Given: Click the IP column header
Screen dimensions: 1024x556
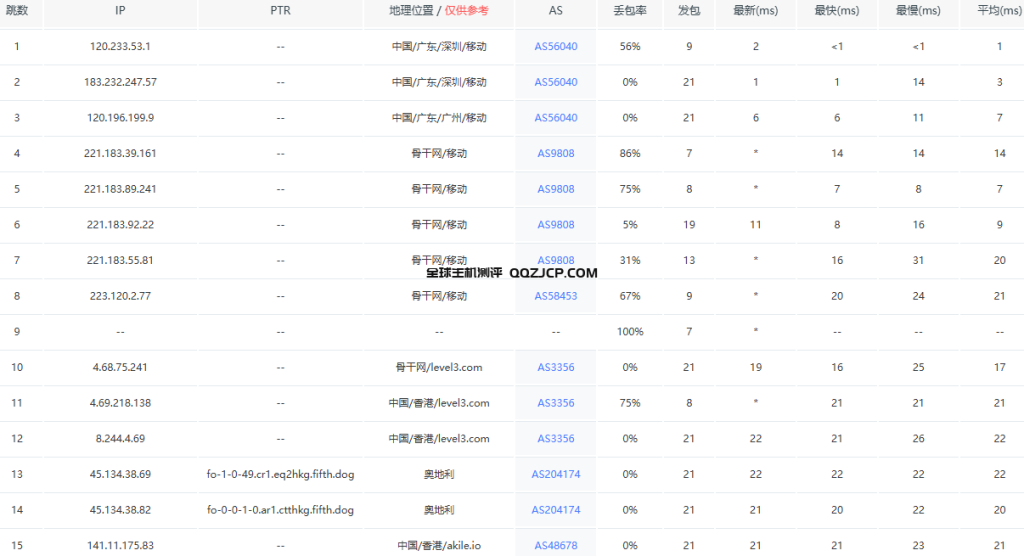Looking at the screenshot, I should pyautogui.click(x=120, y=10).
